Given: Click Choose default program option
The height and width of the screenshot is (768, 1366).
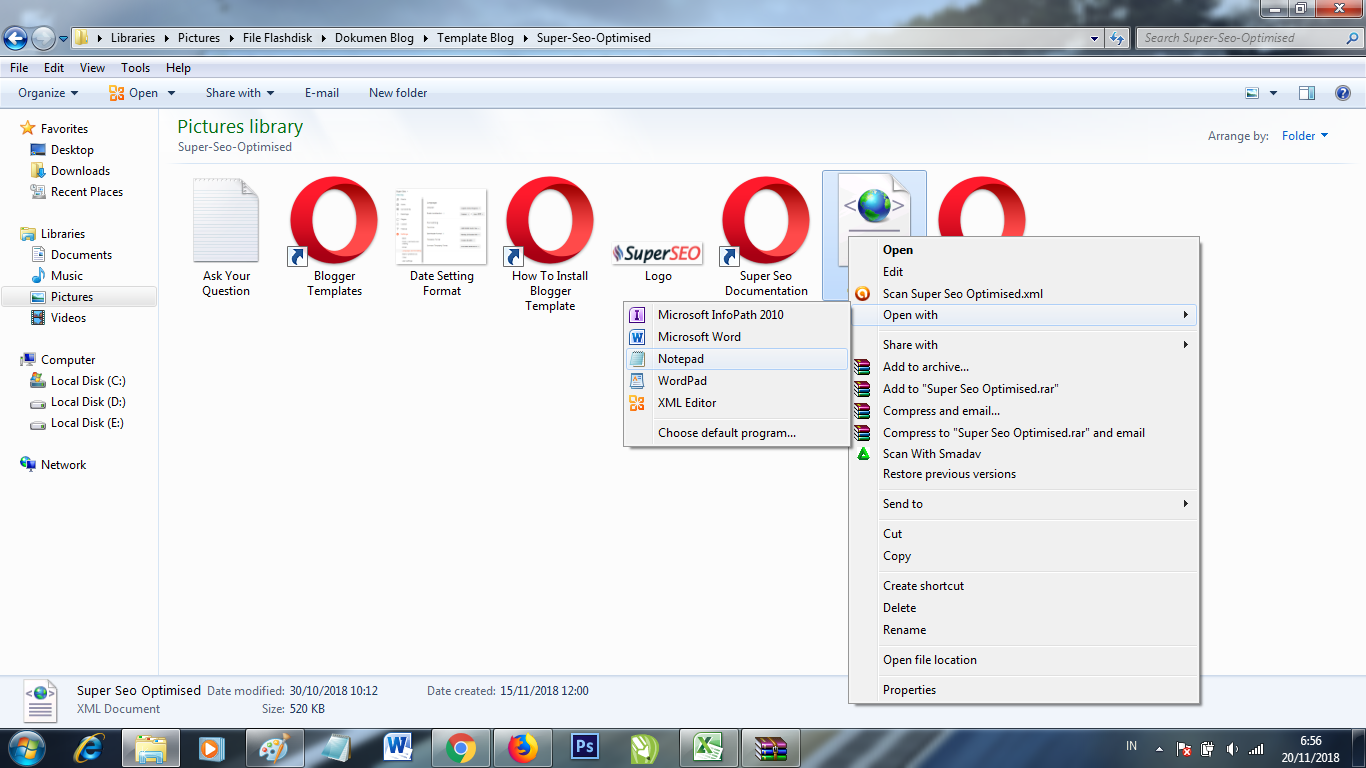Looking at the screenshot, I should click(737, 433).
